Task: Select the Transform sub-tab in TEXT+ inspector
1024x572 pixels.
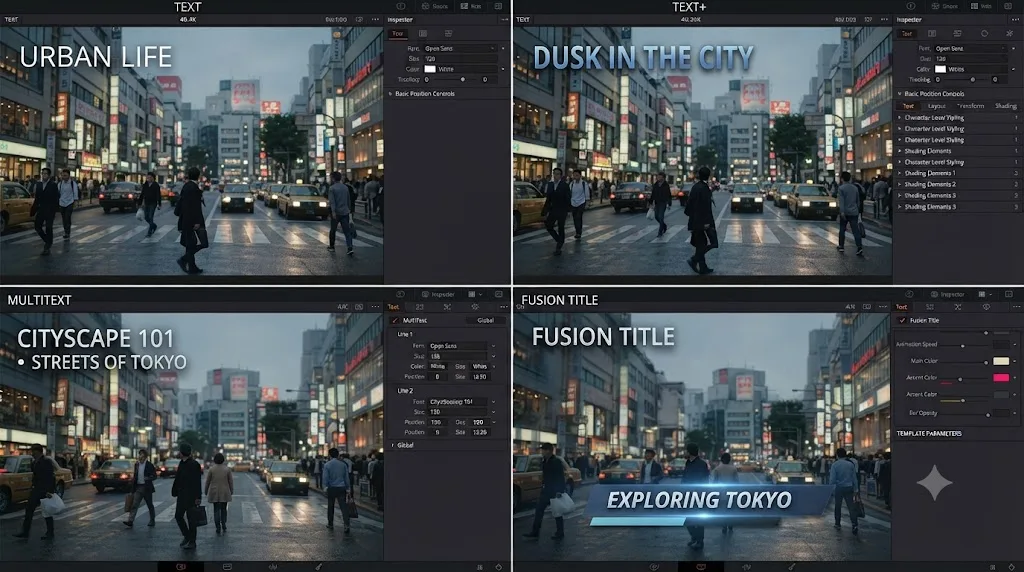Action: coord(970,106)
